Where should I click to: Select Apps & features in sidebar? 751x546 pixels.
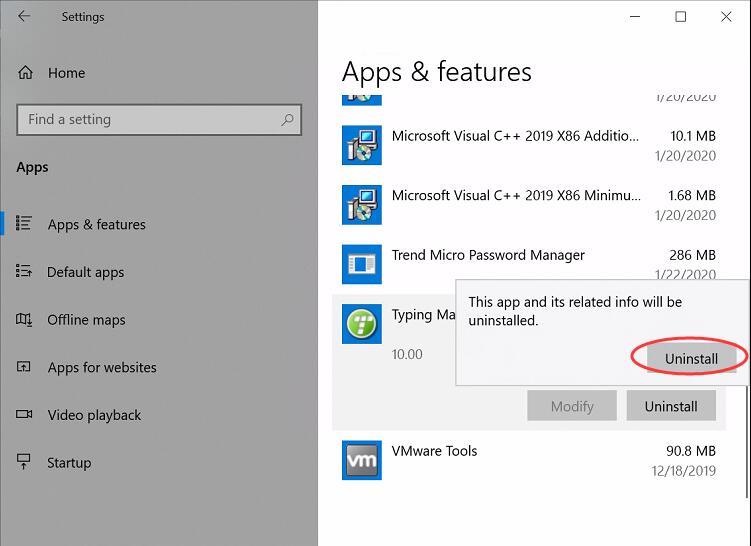(96, 224)
